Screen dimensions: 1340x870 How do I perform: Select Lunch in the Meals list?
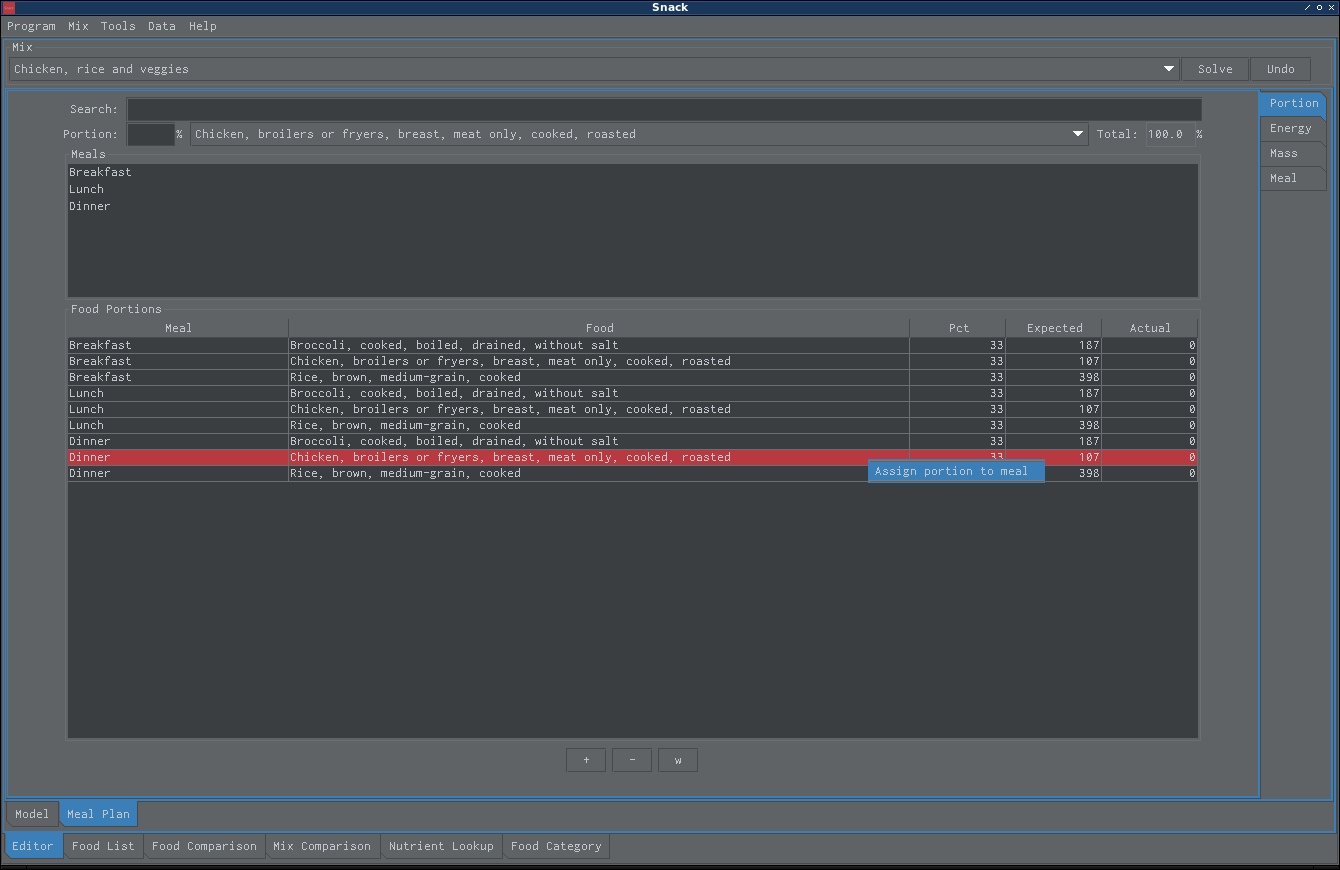pos(632,189)
